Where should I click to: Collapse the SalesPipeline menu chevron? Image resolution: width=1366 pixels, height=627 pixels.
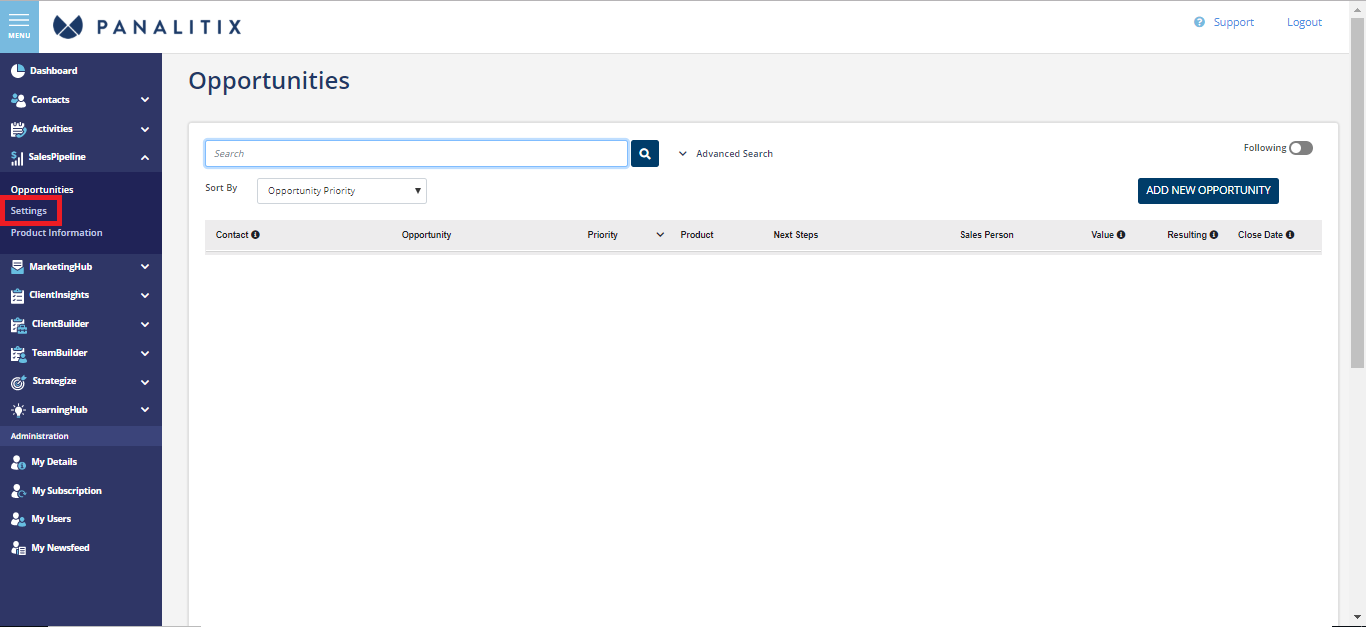pos(145,158)
